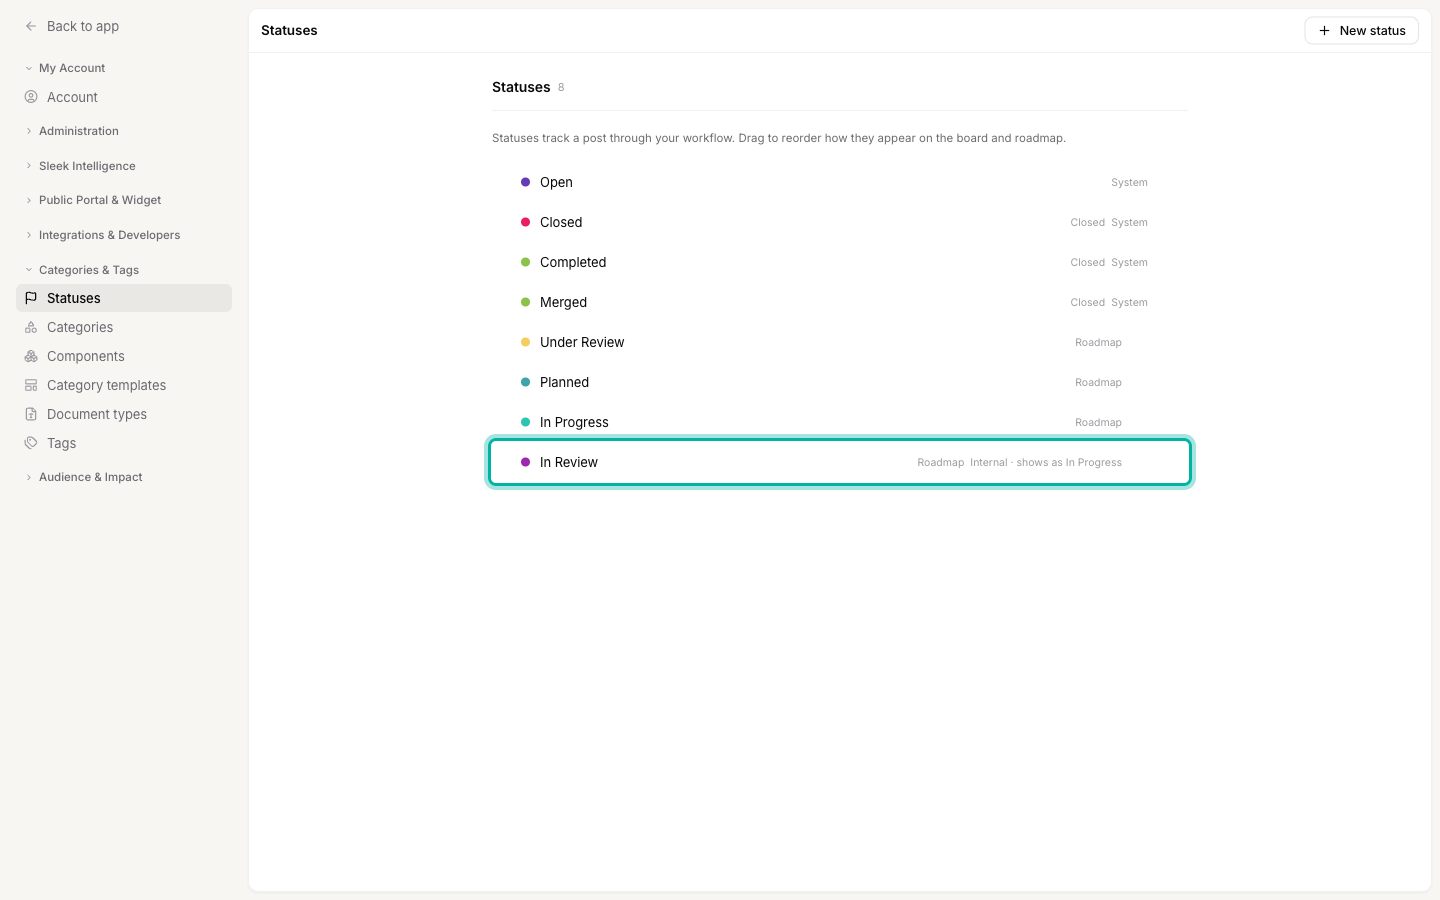The height and width of the screenshot is (900, 1440).
Task: Click Closed label on Merged row
Action: (1087, 302)
